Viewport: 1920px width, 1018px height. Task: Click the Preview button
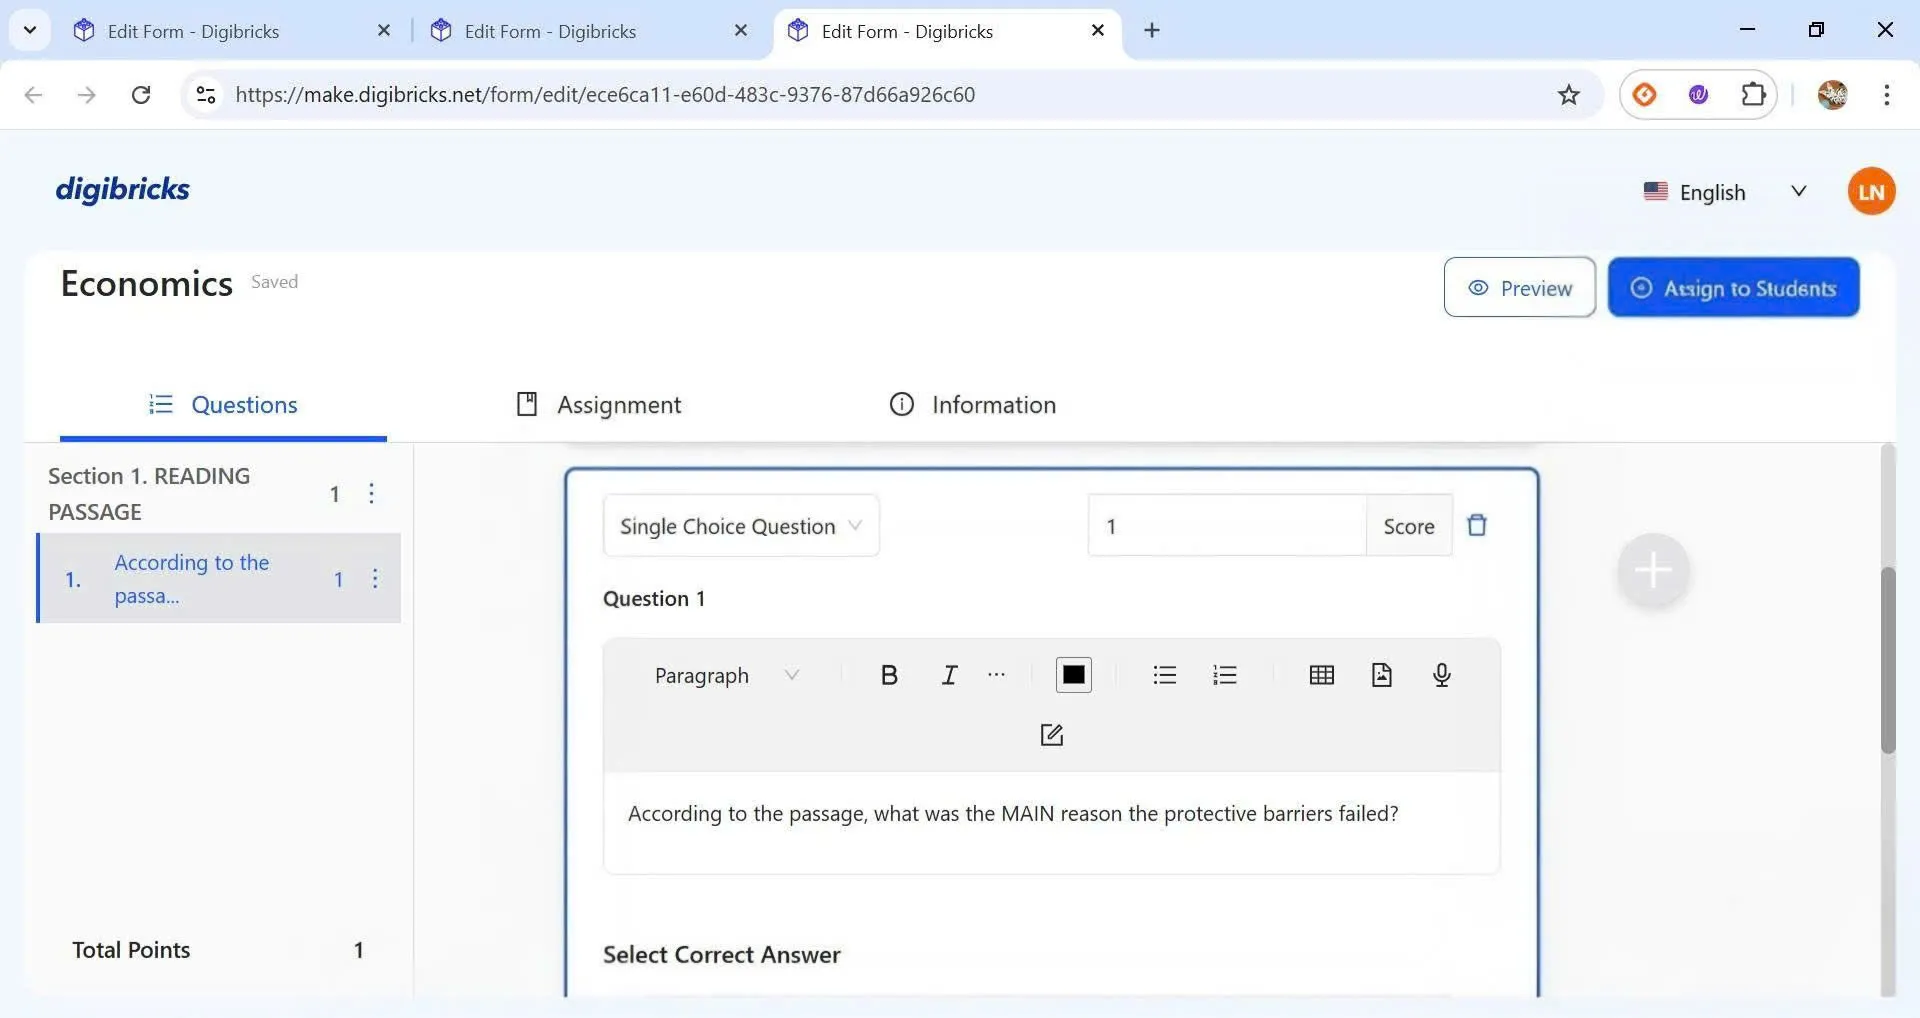tap(1519, 288)
